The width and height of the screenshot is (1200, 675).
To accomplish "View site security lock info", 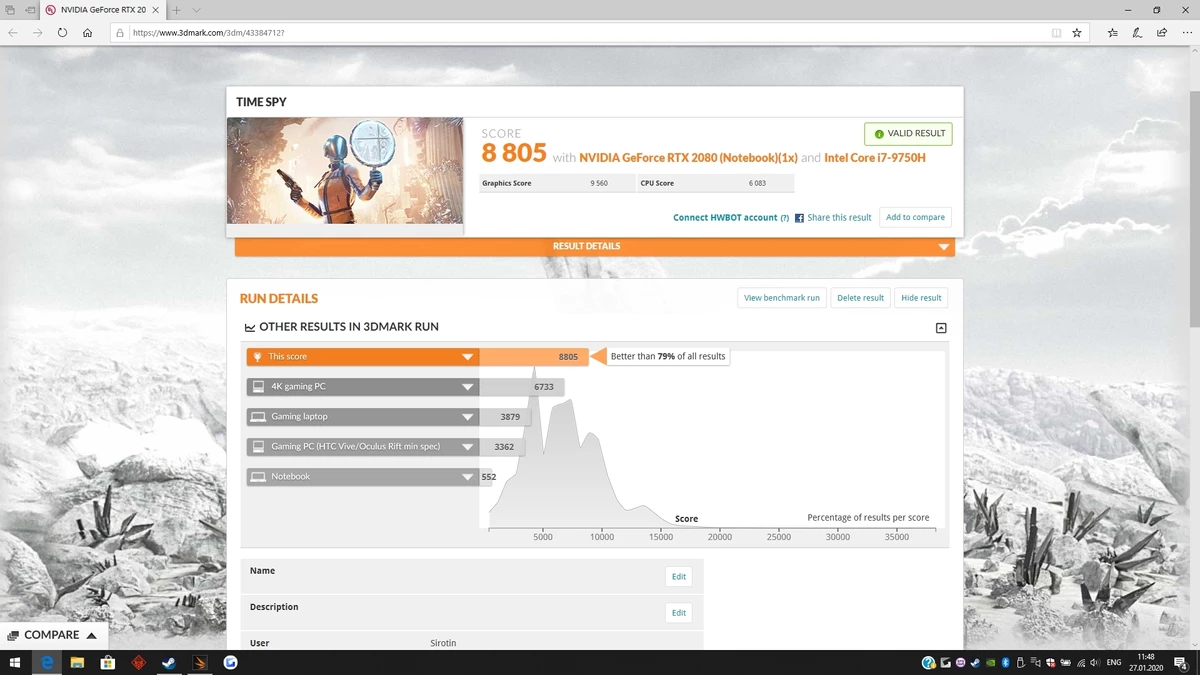I will click(120, 32).
